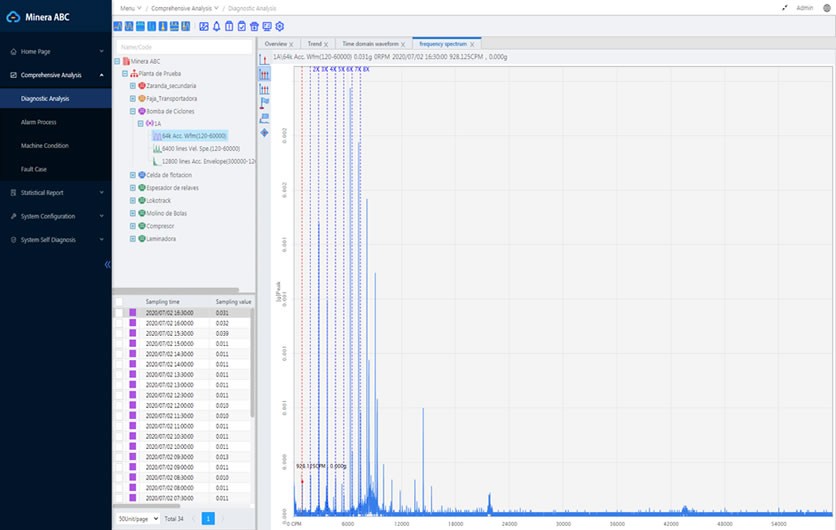The image size is (836, 530).
Task: Click the gear settings icon in the toolbar
Action: tap(280, 27)
